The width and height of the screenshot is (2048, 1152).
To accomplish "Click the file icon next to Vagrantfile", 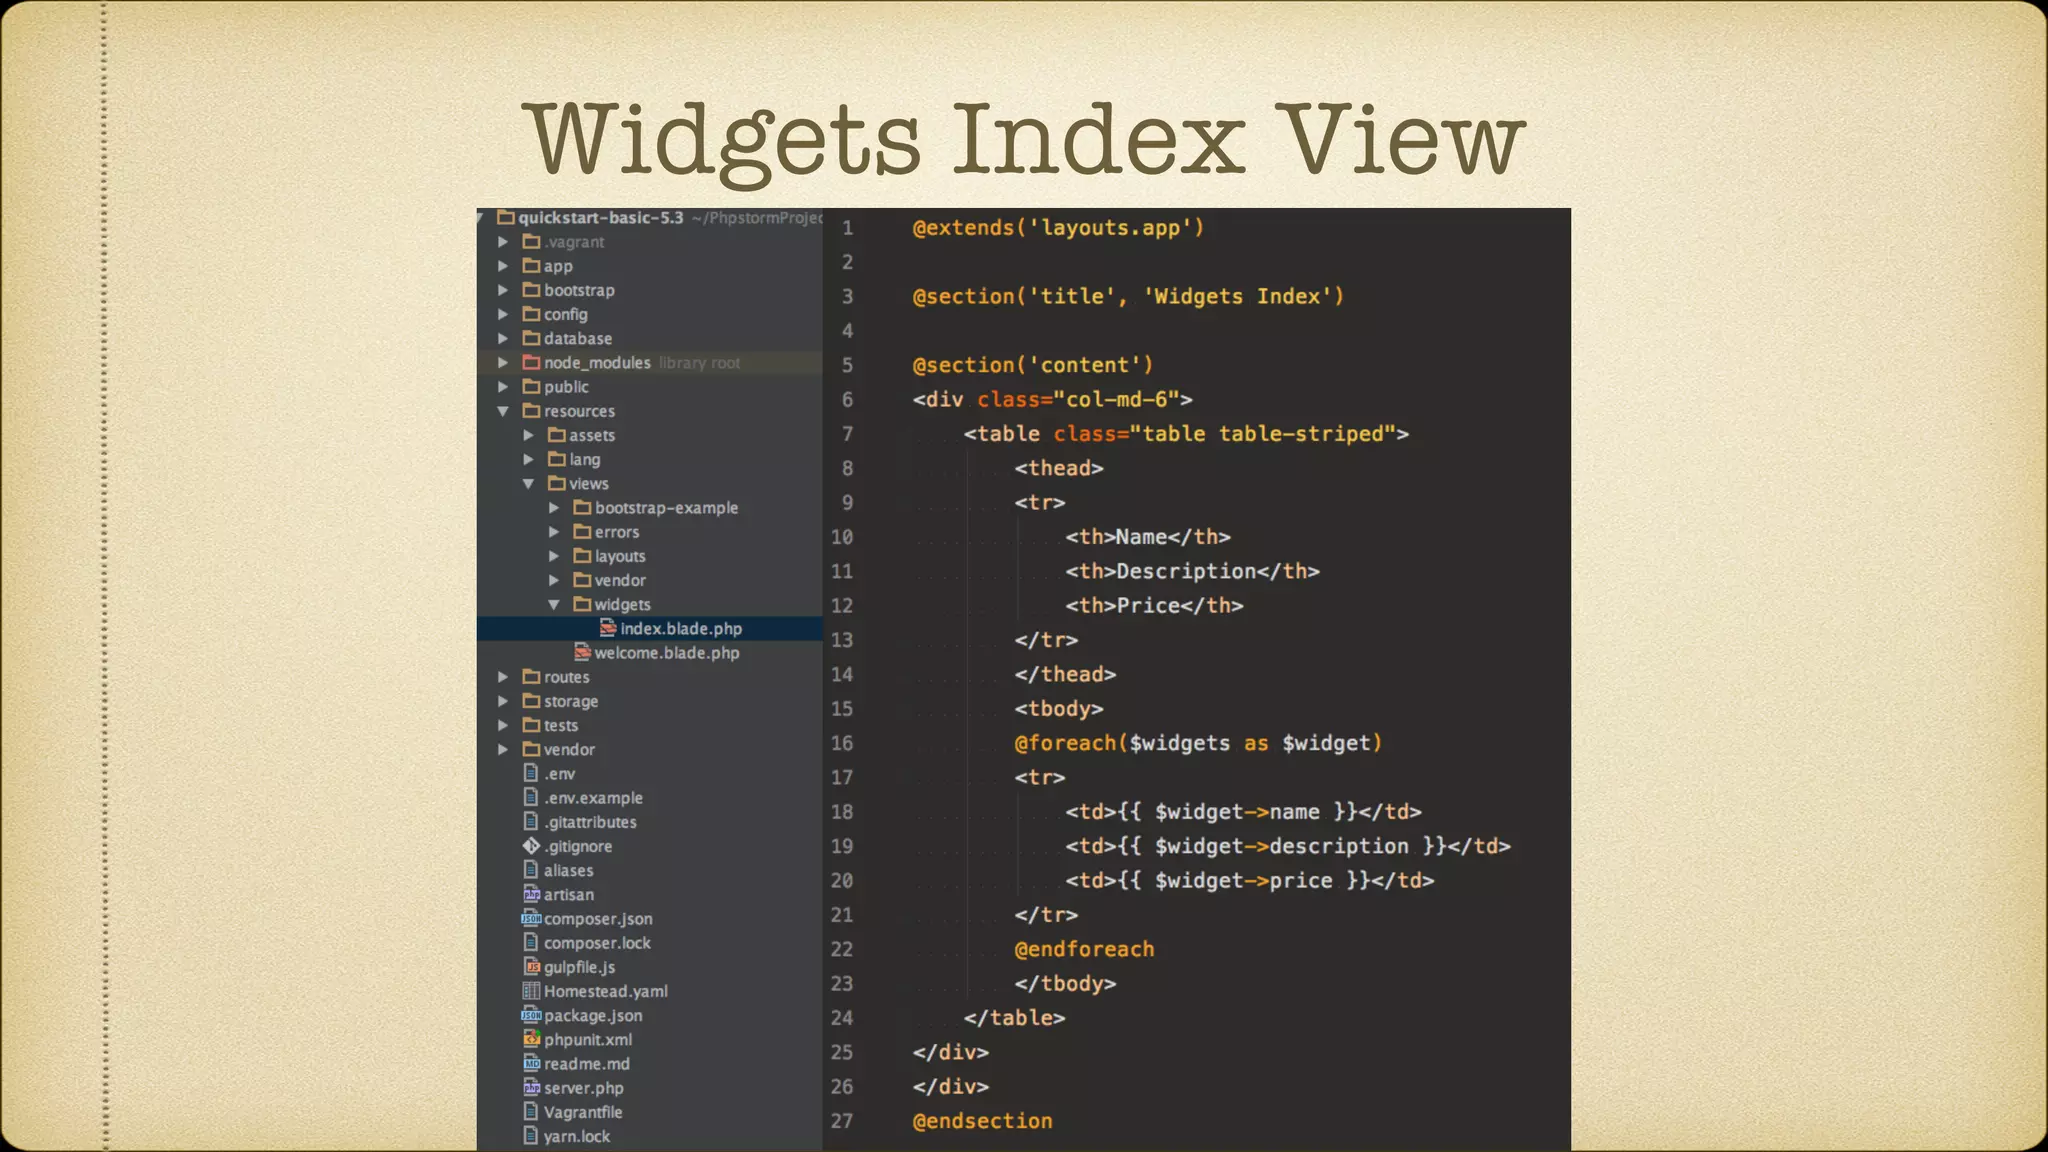I will point(531,1112).
